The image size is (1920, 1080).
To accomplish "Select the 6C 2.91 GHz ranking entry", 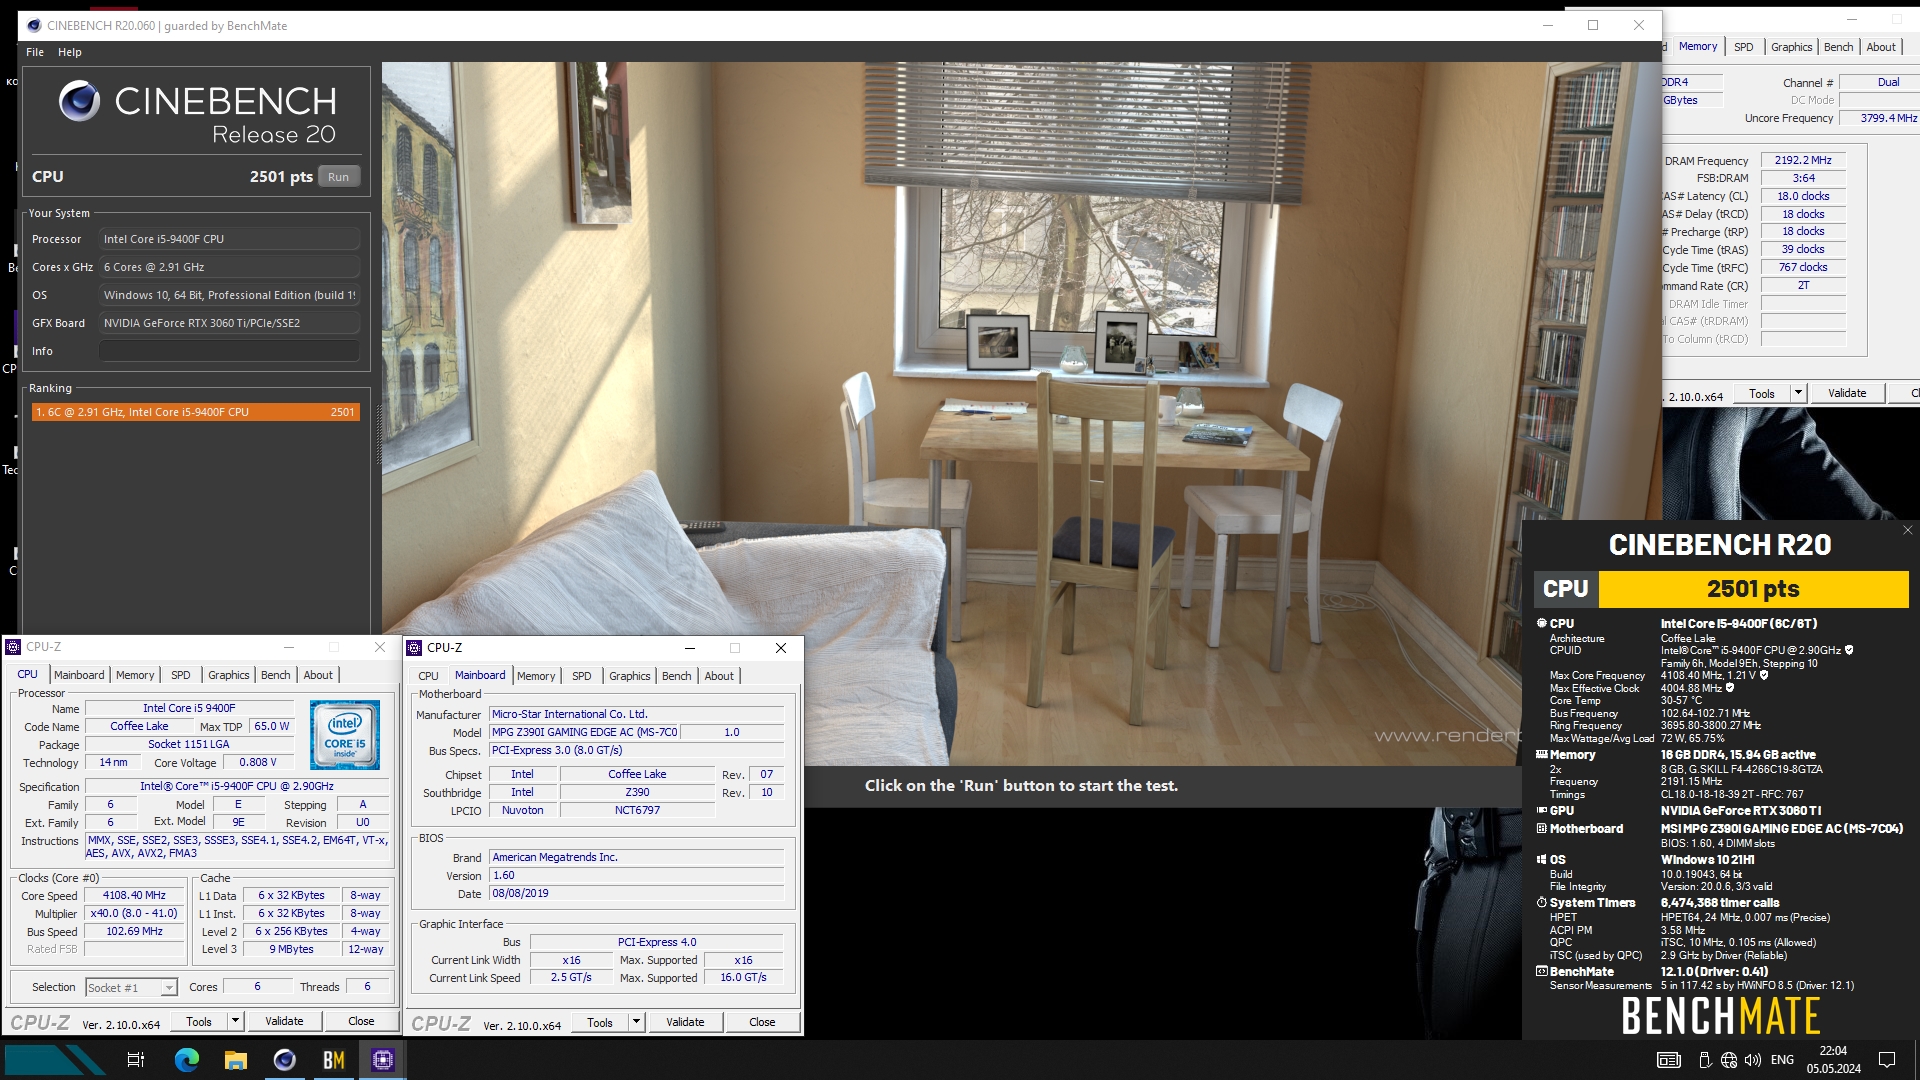I will (196, 412).
